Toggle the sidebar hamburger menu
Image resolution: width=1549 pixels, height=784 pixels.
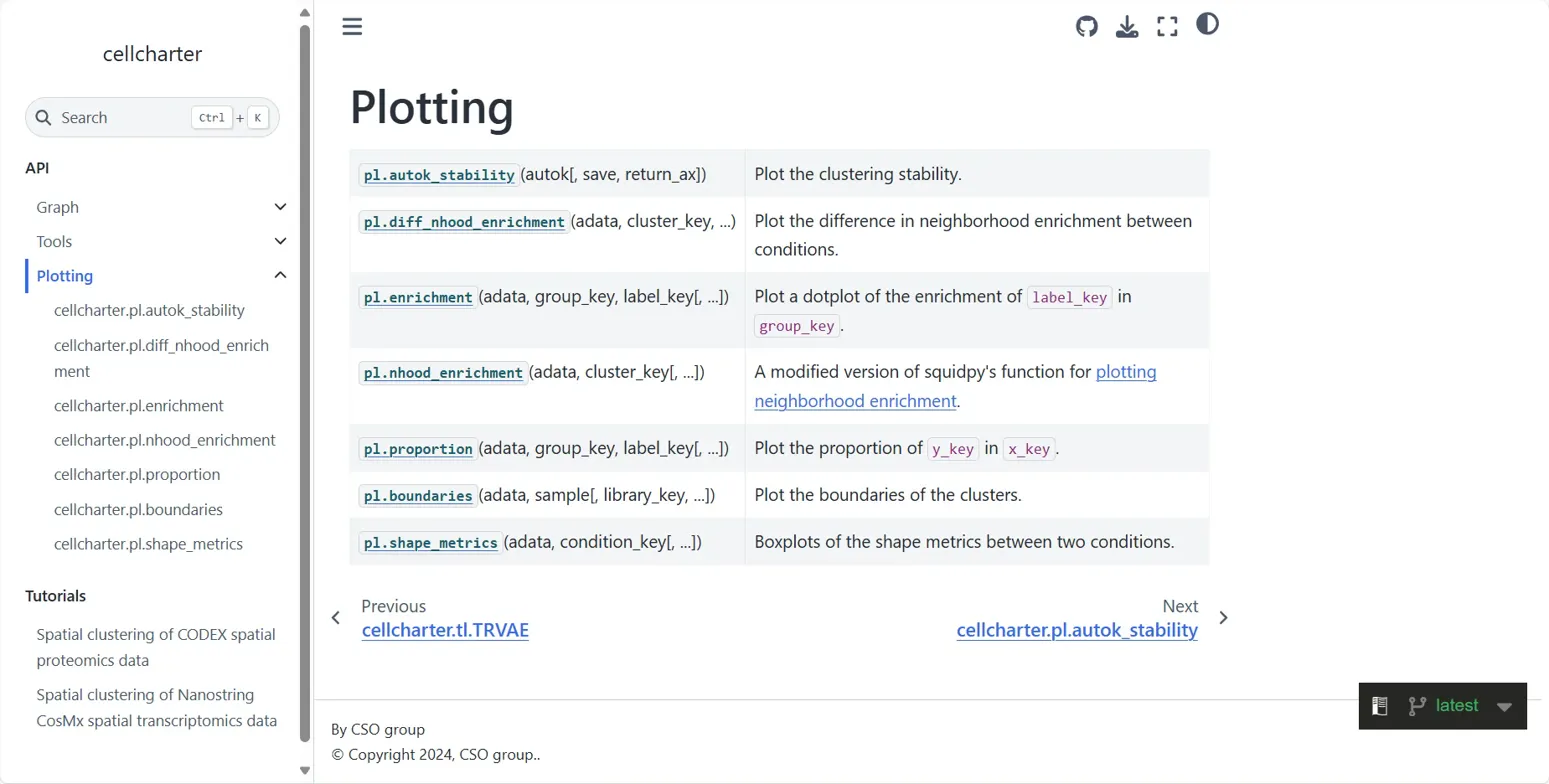[x=352, y=26]
